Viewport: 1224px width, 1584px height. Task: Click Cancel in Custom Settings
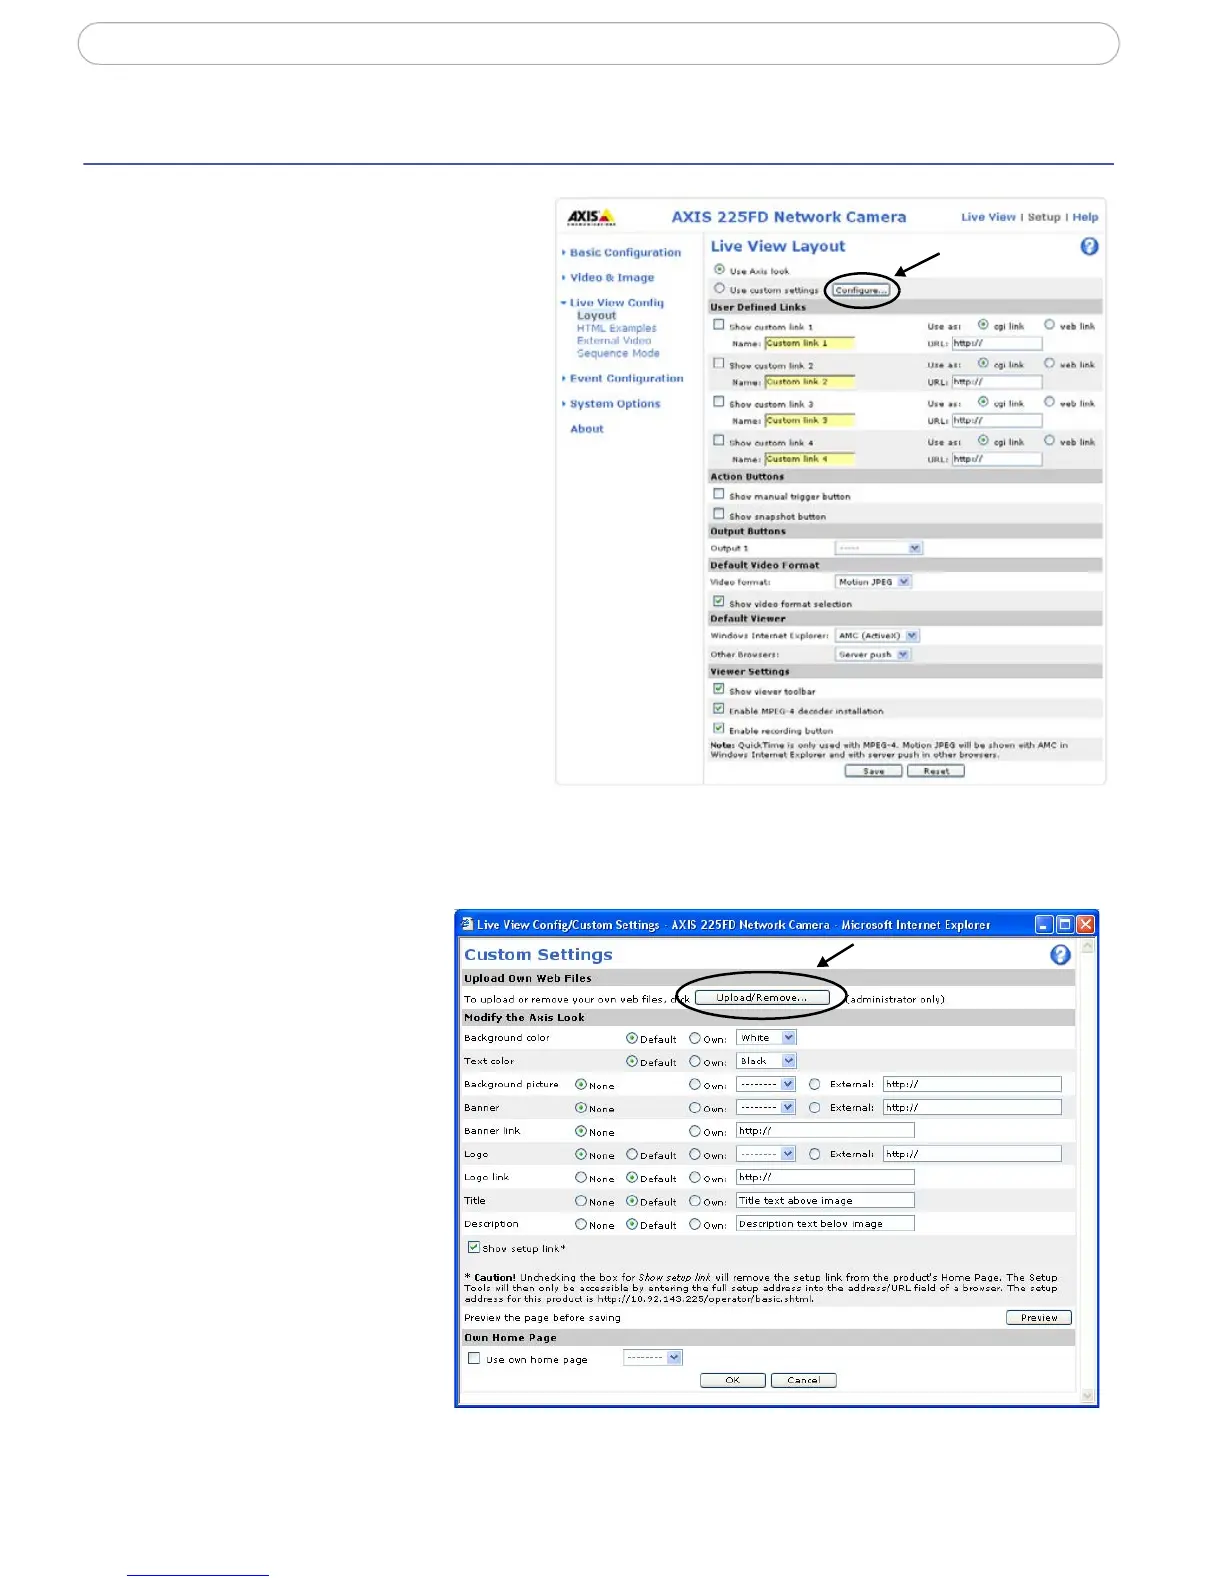tap(804, 1380)
